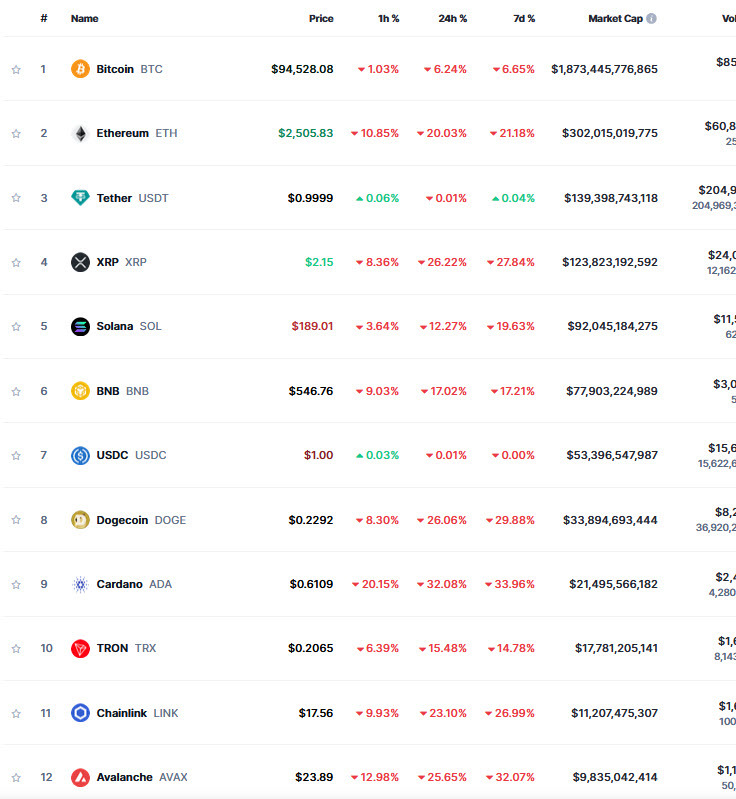Click the Ethereum diamond logo icon
The image size is (736, 799).
click(x=80, y=133)
